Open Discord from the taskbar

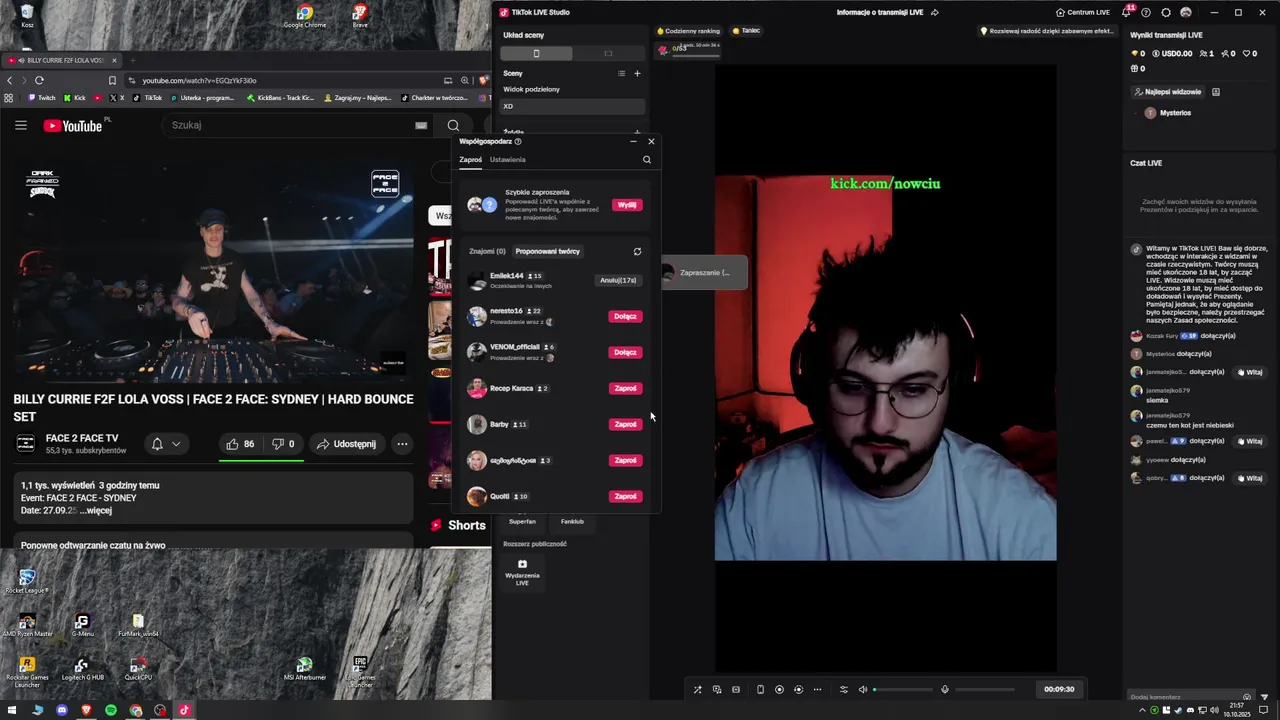(x=62, y=710)
